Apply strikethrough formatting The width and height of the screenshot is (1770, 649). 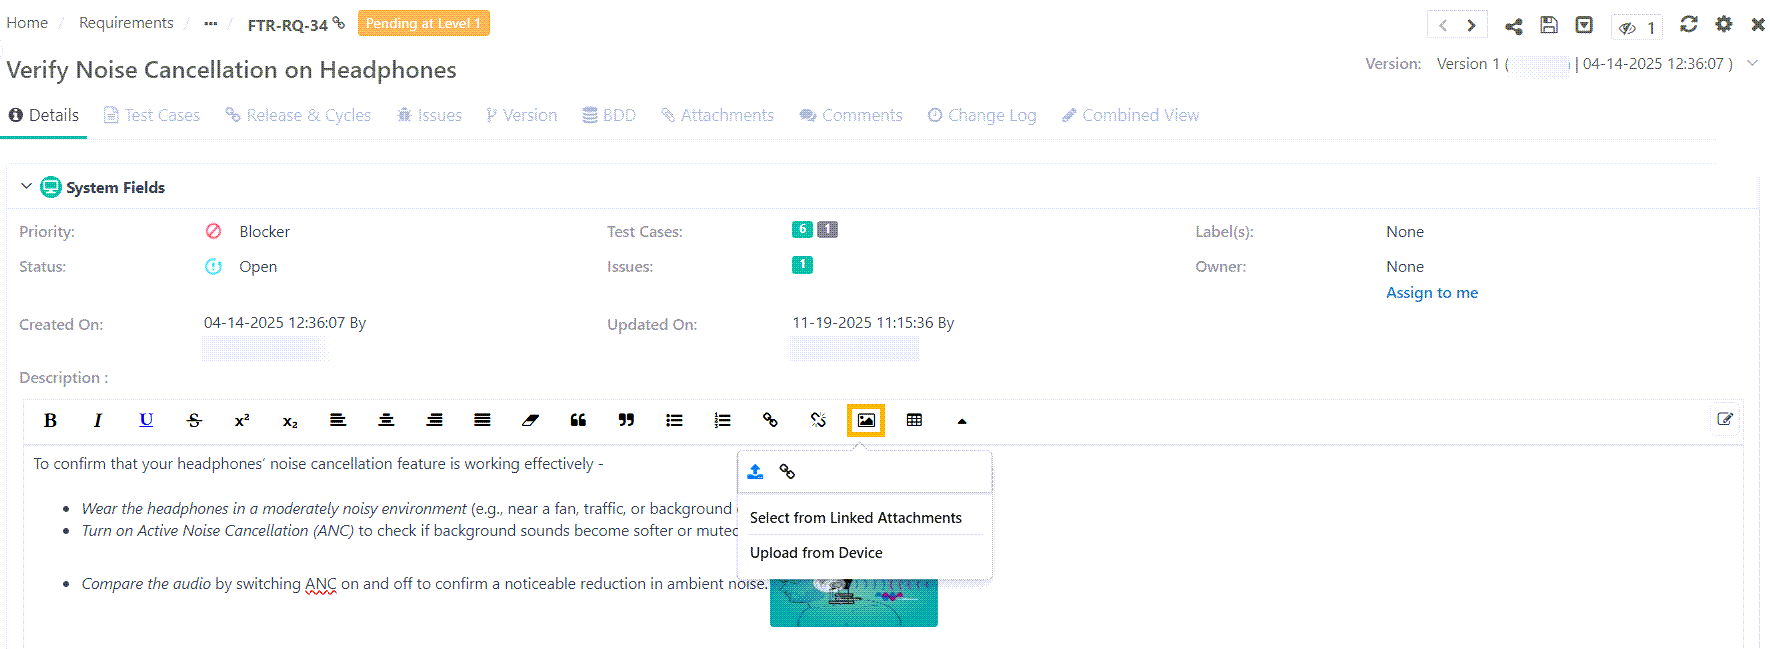click(194, 420)
